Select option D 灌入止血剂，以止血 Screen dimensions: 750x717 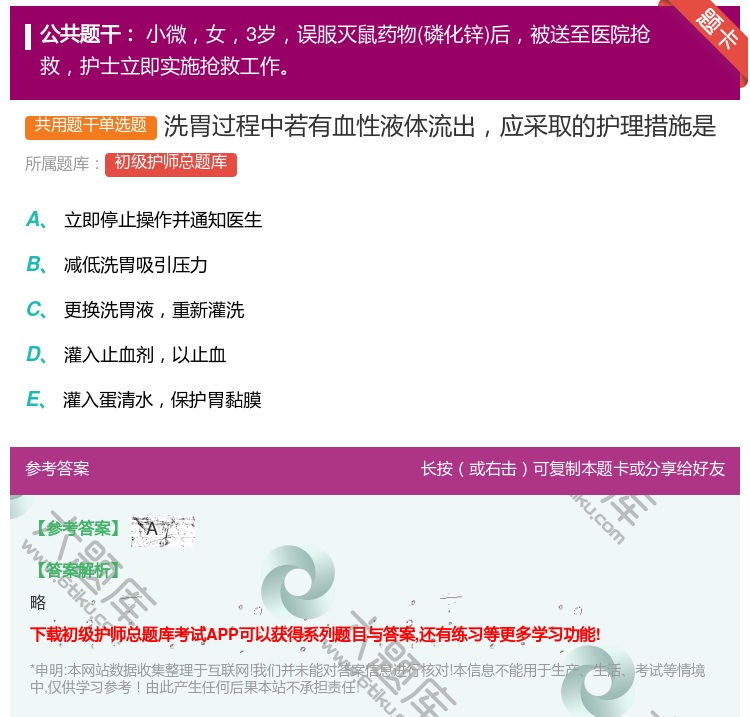(126, 355)
